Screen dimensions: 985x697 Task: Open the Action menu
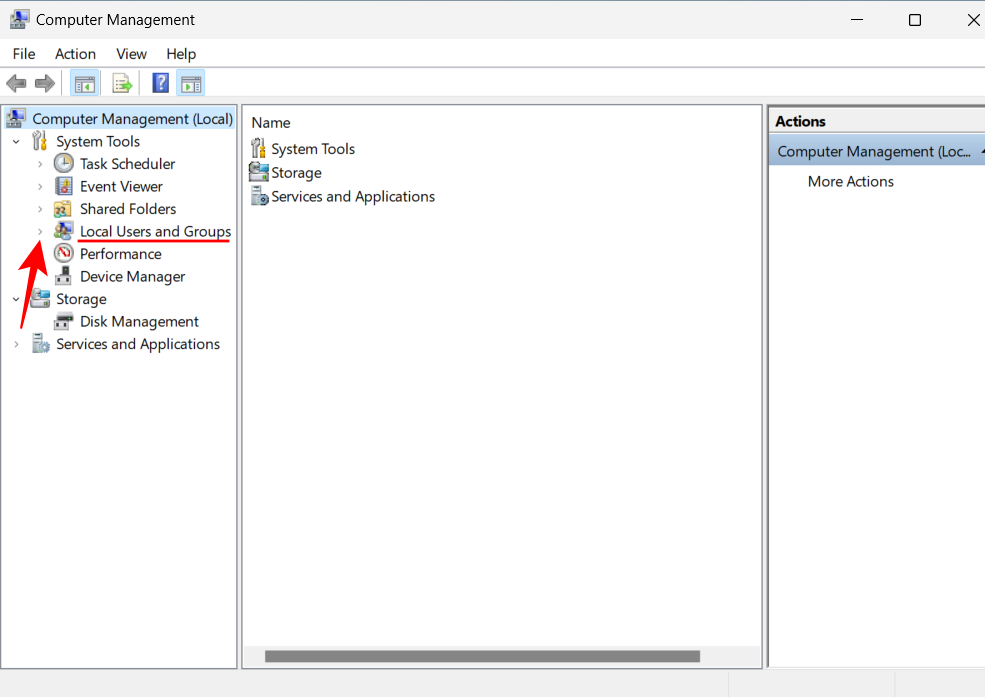pyautogui.click(x=75, y=54)
